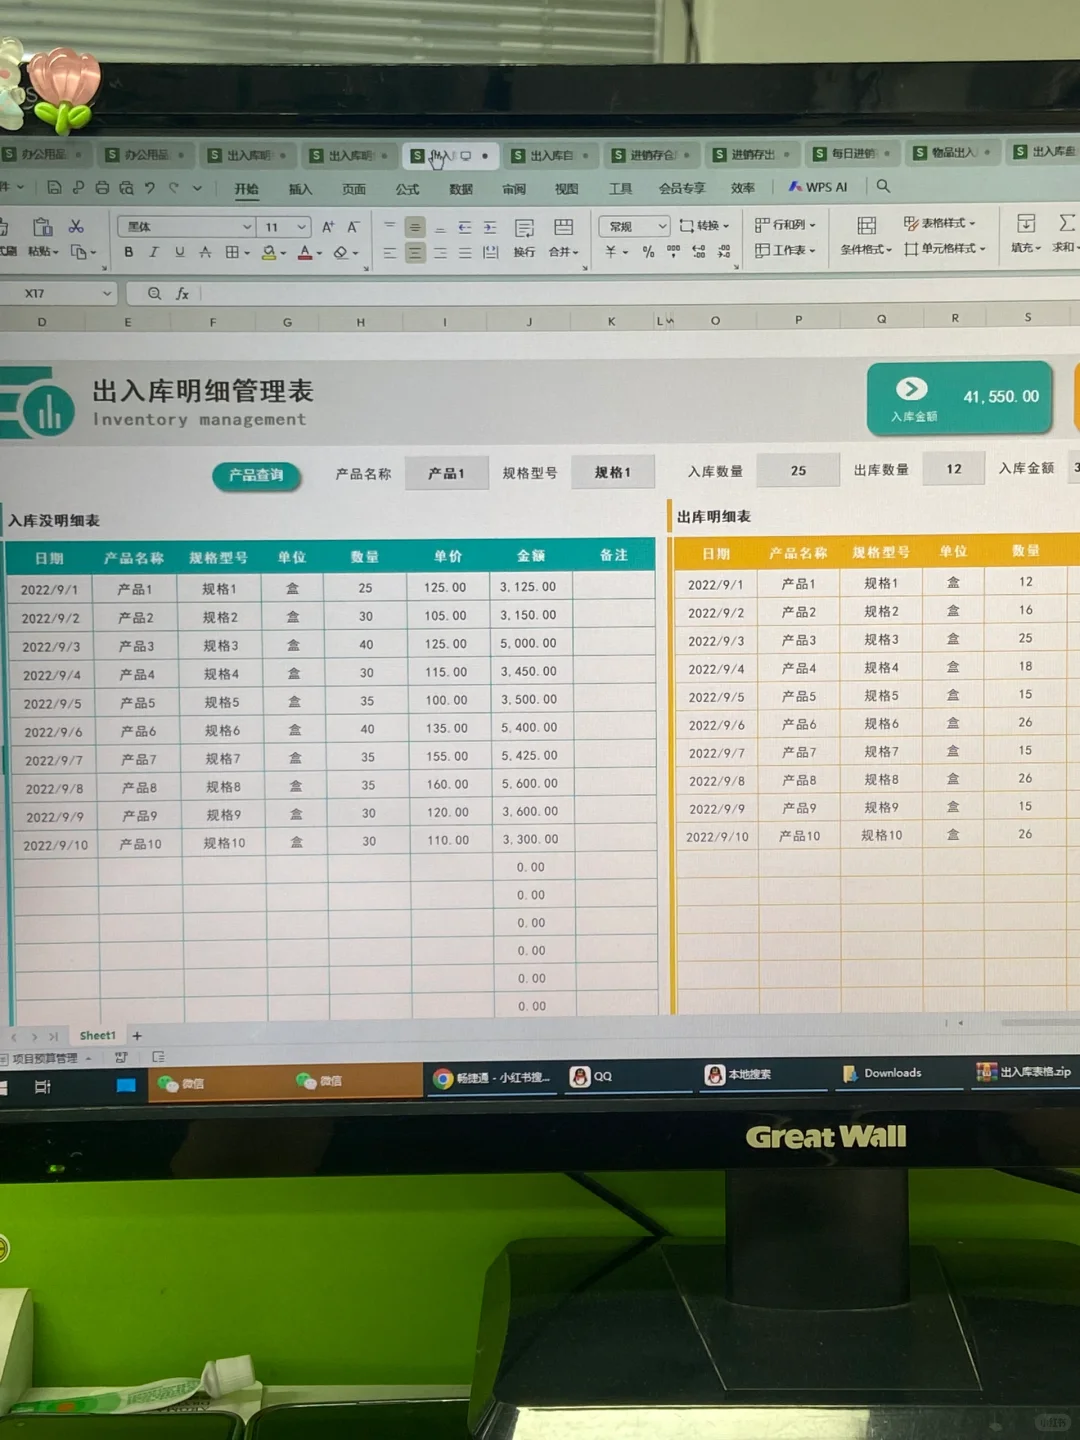The width and height of the screenshot is (1080, 1440).
Task: Increase font size with A+ icon
Action: click(x=327, y=227)
